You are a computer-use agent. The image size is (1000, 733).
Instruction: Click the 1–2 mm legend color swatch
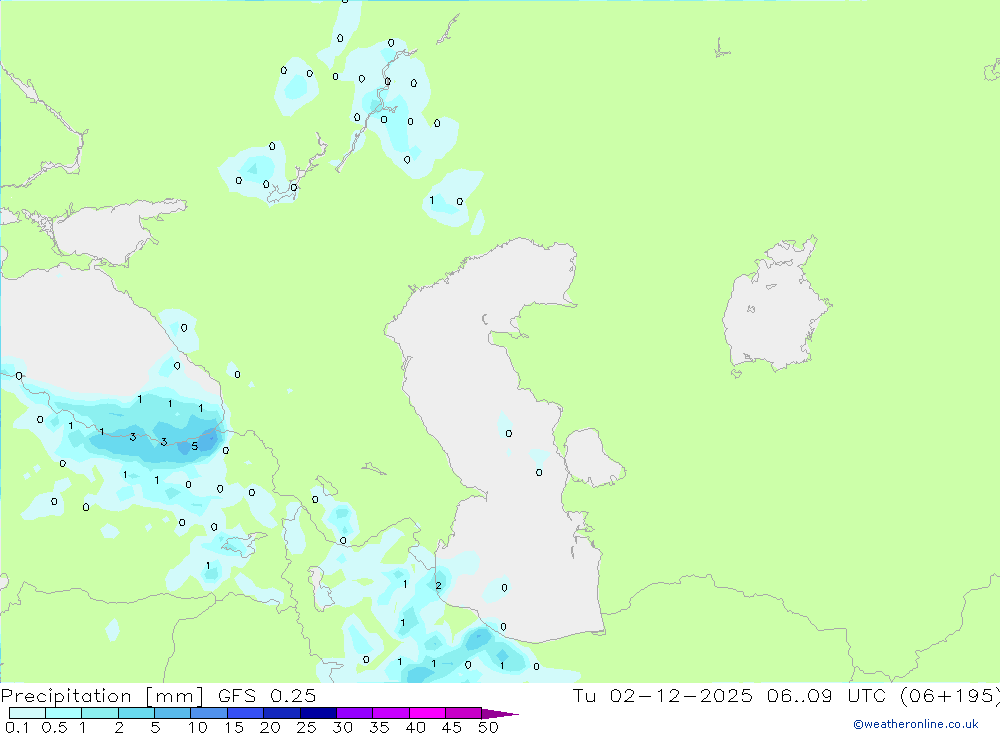tap(100, 713)
